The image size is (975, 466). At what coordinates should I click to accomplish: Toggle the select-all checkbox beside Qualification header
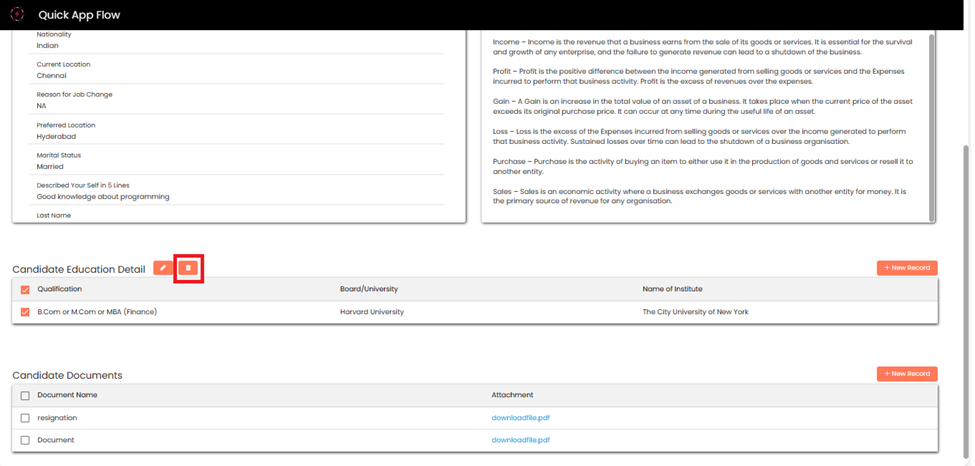(26, 289)
